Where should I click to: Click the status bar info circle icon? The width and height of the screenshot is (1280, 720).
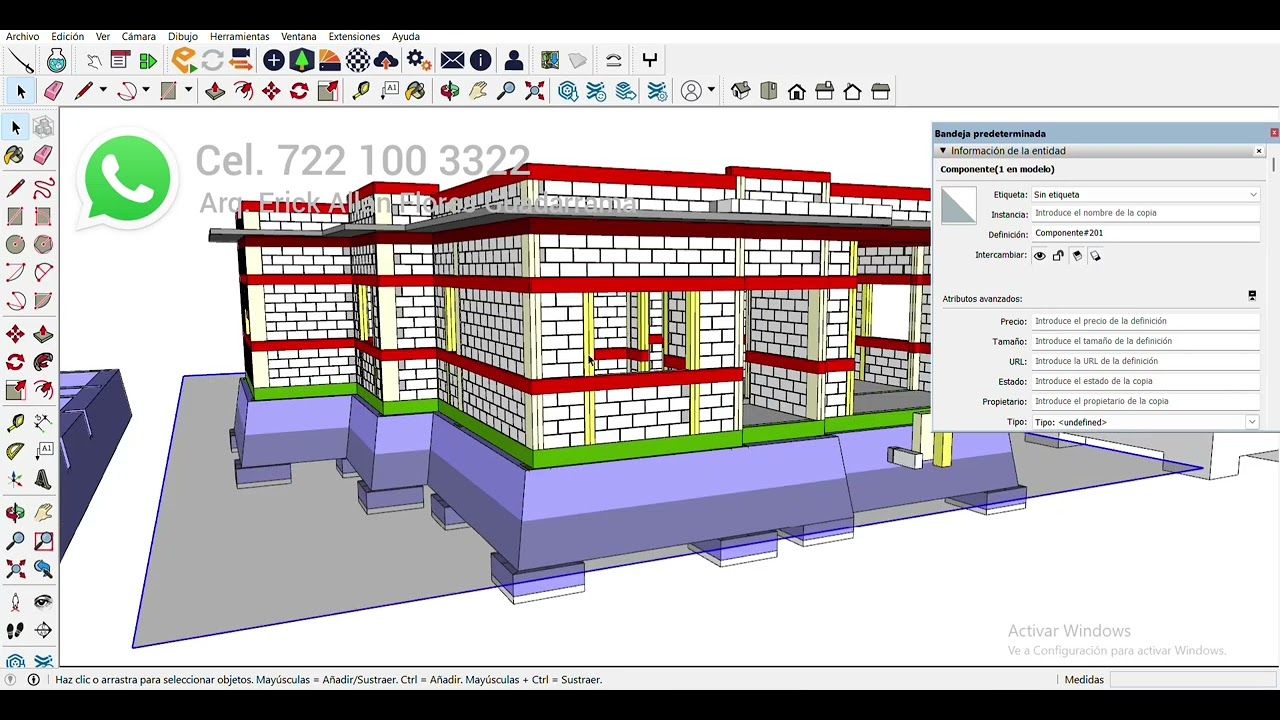(33, 679)
